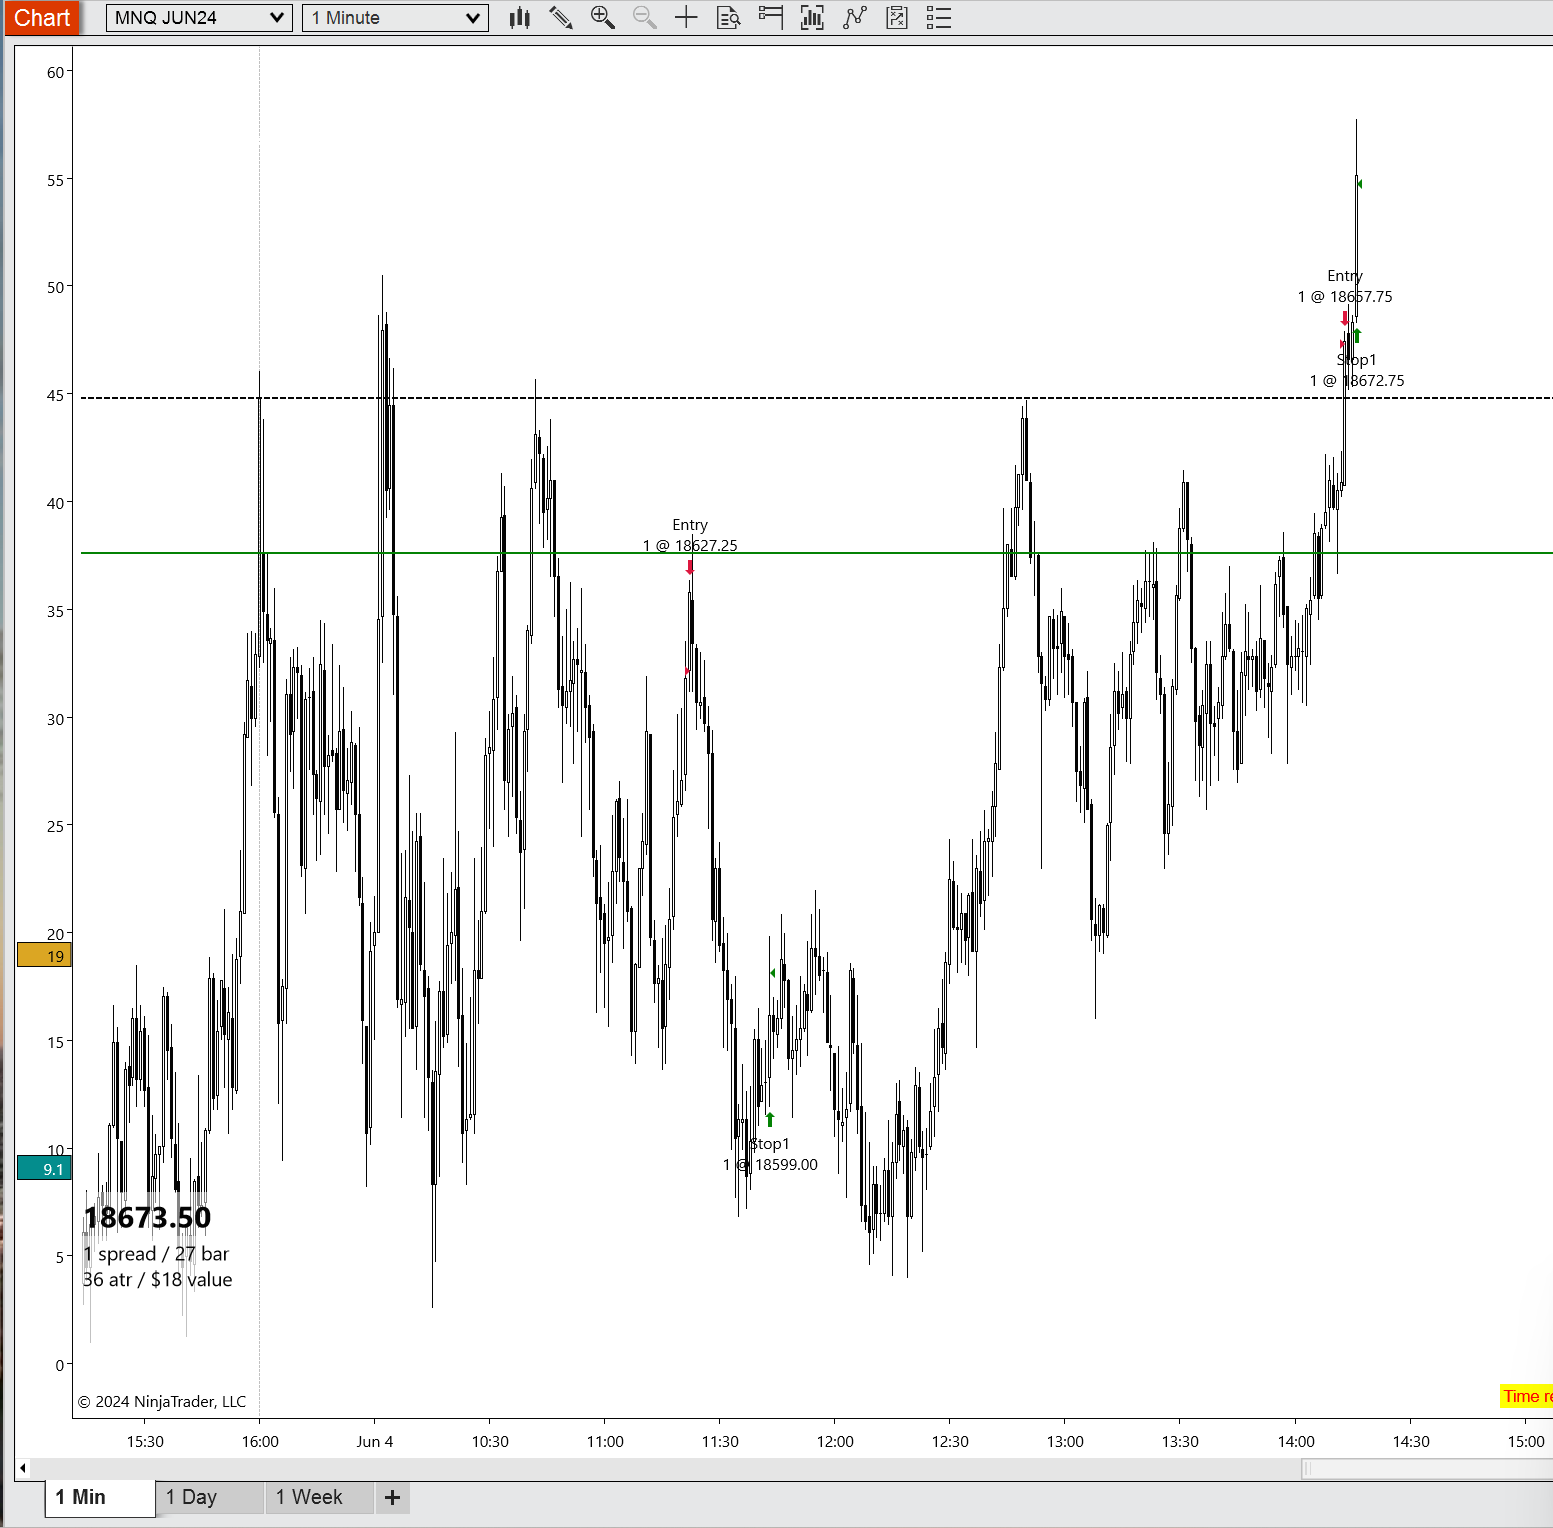Image resolution: width=1553 pixels, height=1528 pixels.
Task: Click the teal 9.1 price marker
Action: (x=44, y=1168)
